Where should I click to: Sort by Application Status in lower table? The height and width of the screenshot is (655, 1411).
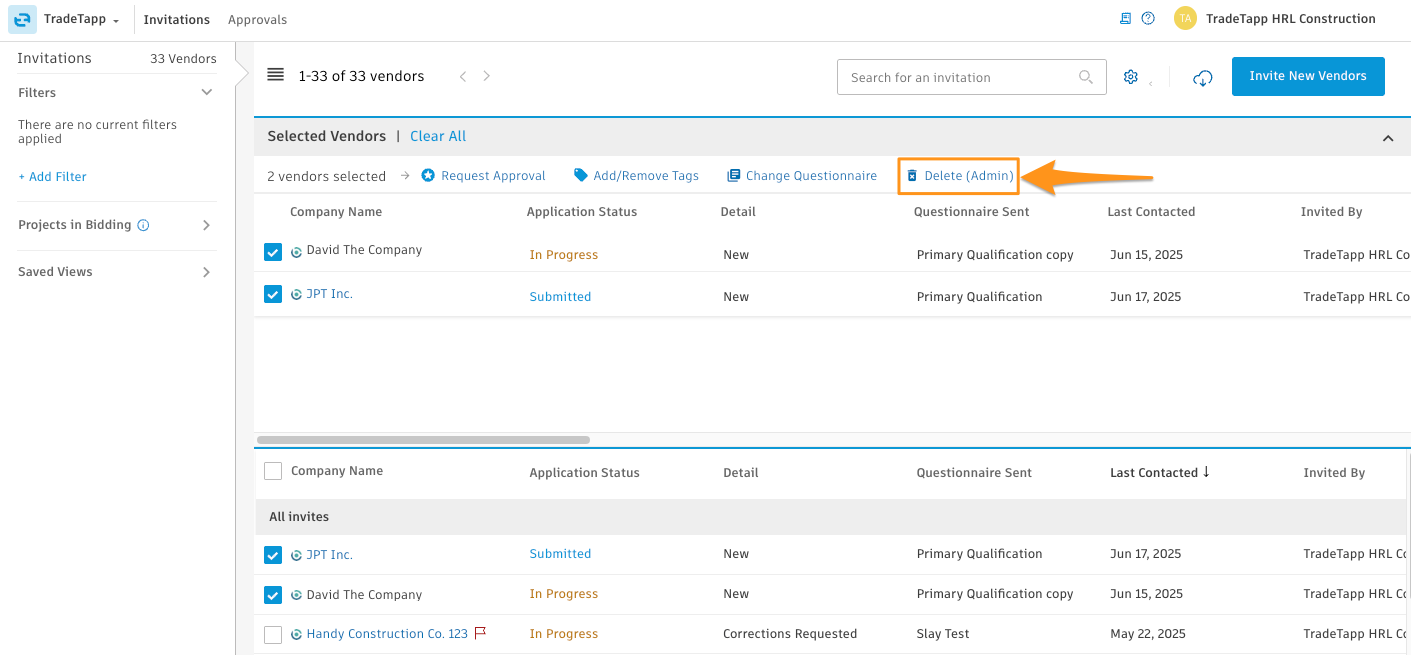[x=584, y=473]
